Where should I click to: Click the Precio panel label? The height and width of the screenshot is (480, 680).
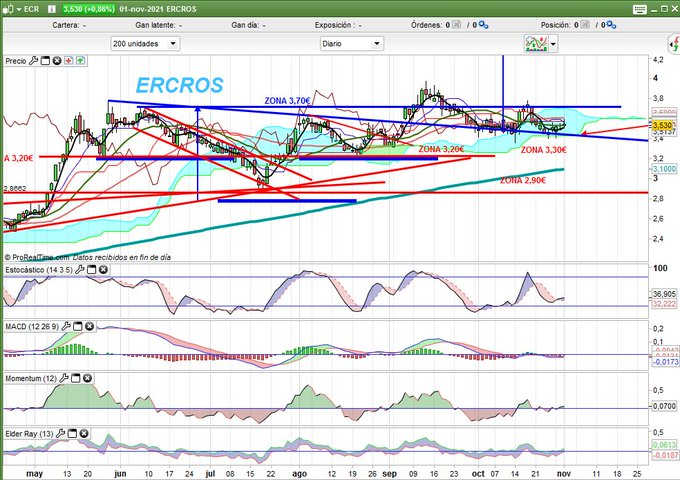coord(16,61)
